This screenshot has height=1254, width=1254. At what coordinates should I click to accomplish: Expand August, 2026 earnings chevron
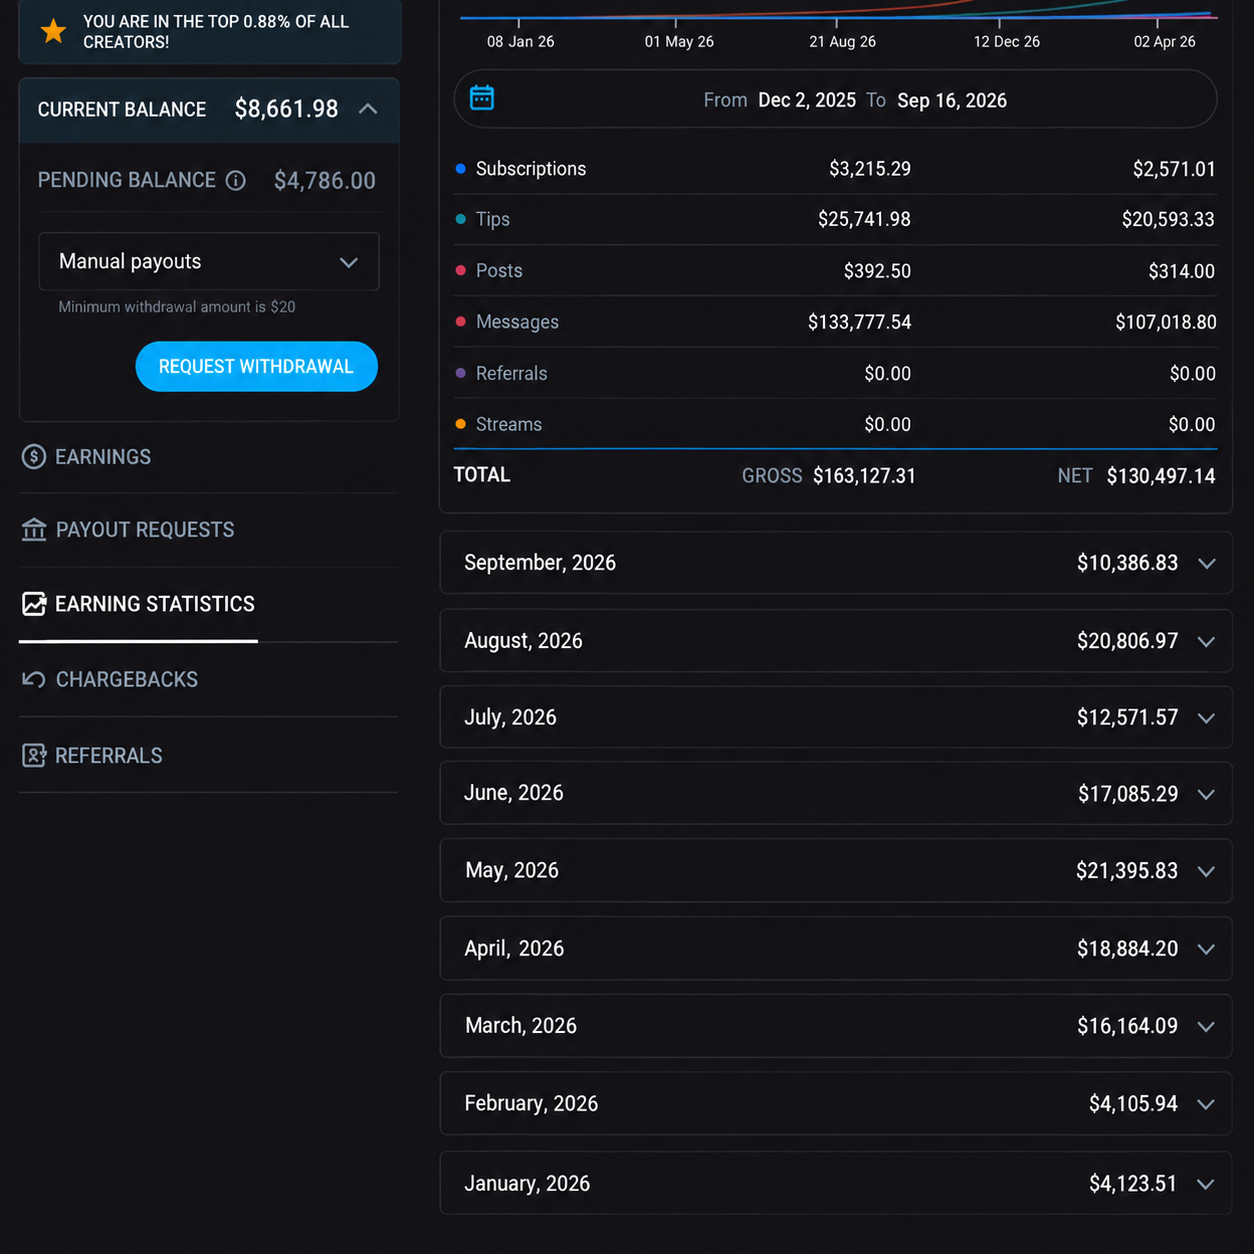click(x=1206, y=642)
